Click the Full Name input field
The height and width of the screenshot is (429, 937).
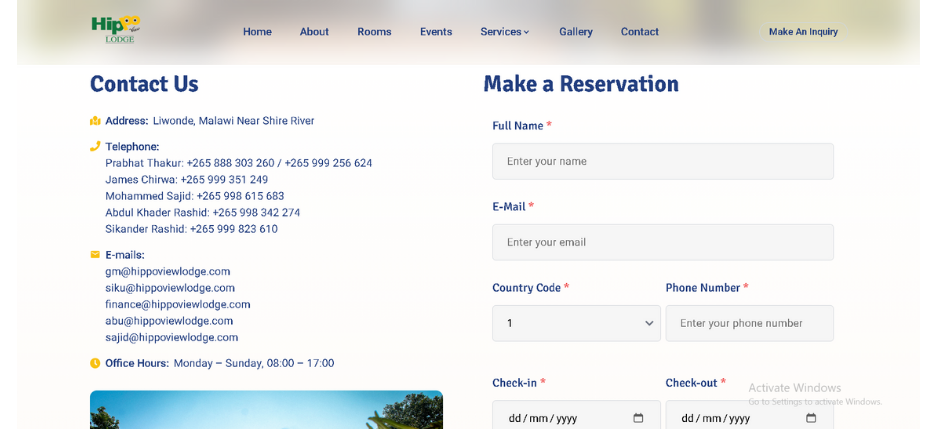662,161
